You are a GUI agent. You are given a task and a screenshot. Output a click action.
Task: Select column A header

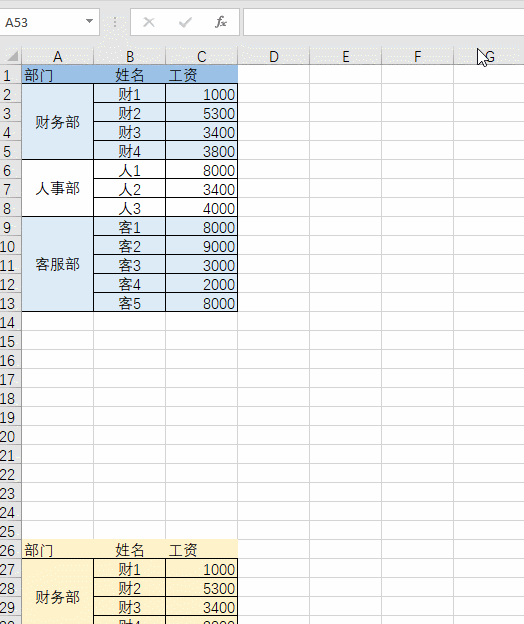coord(58,57)
